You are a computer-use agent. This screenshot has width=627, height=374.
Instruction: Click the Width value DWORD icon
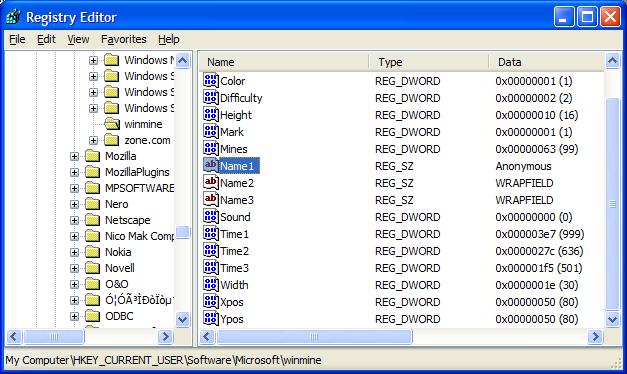click(x=211, y=284)
